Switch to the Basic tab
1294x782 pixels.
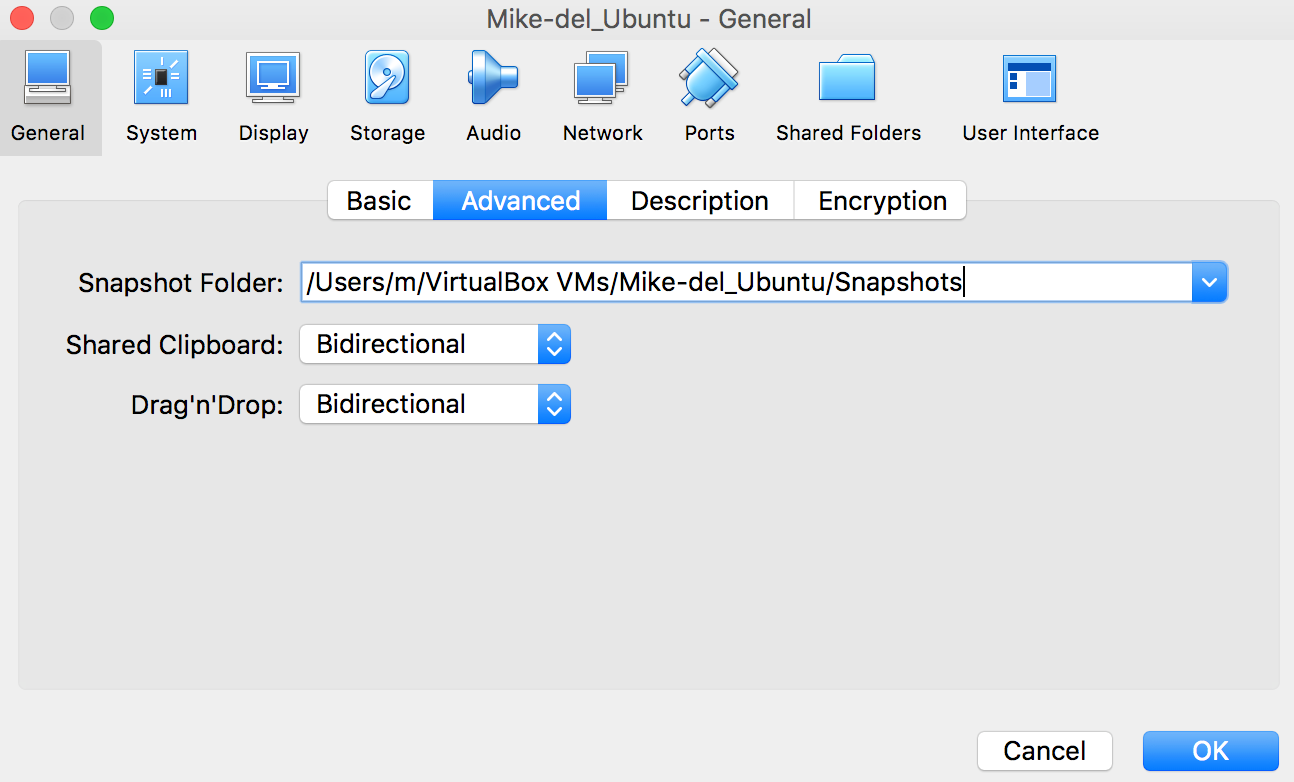pos(380,200)
